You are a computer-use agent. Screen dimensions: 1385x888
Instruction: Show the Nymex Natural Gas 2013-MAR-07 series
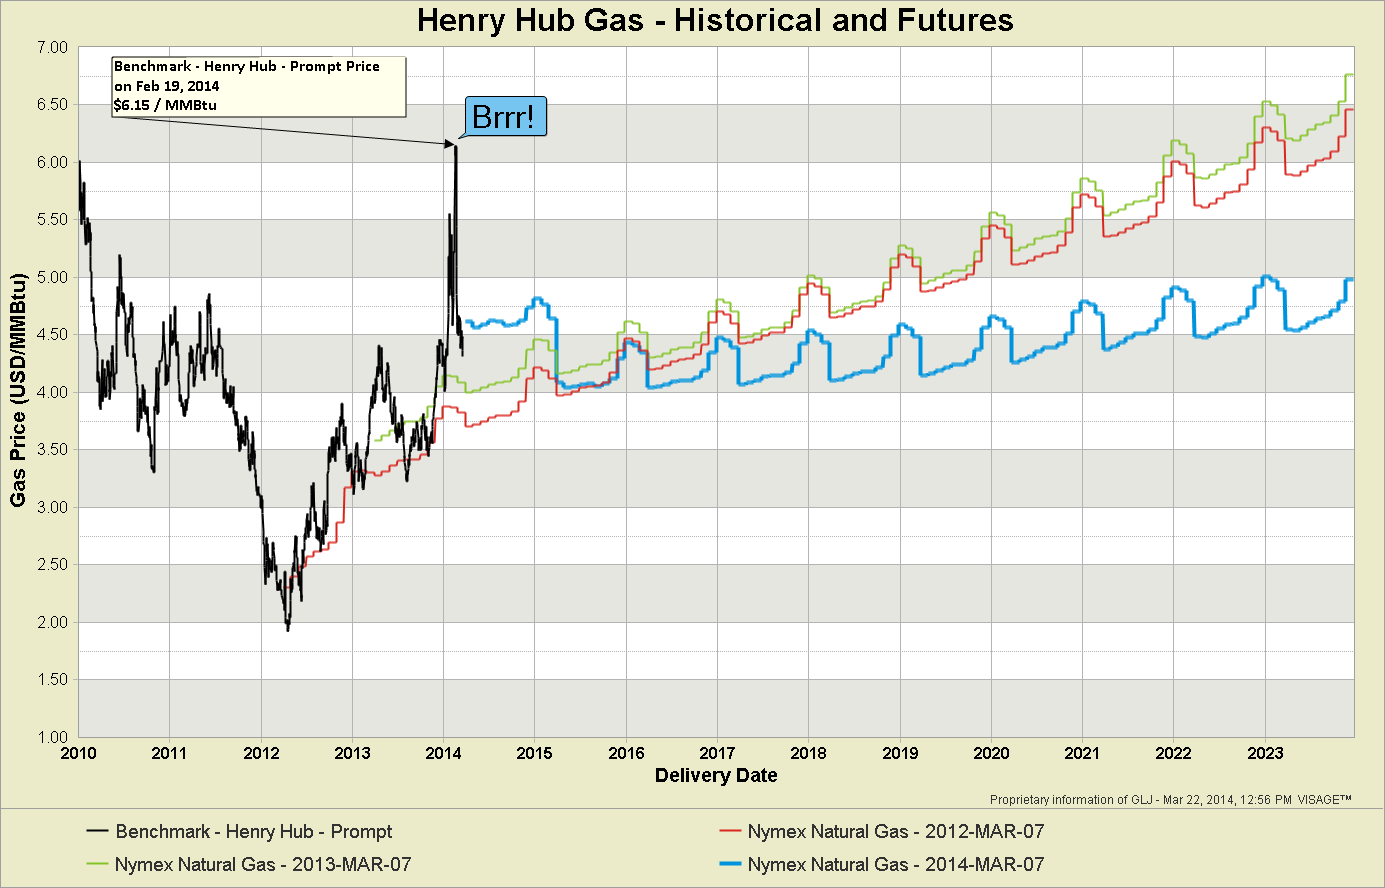point(265,864)
